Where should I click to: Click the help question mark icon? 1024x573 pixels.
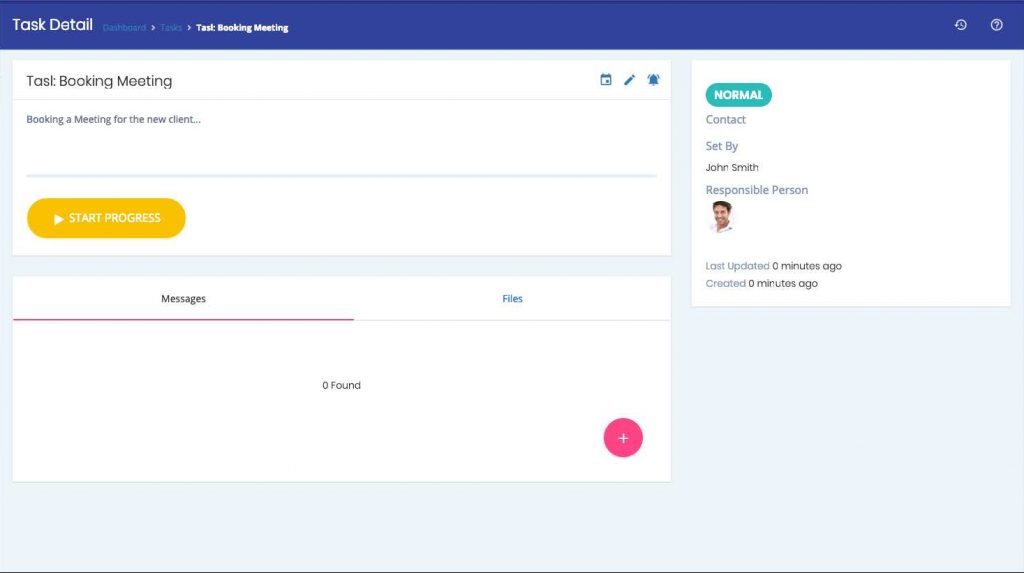click(x=996, y=25)
